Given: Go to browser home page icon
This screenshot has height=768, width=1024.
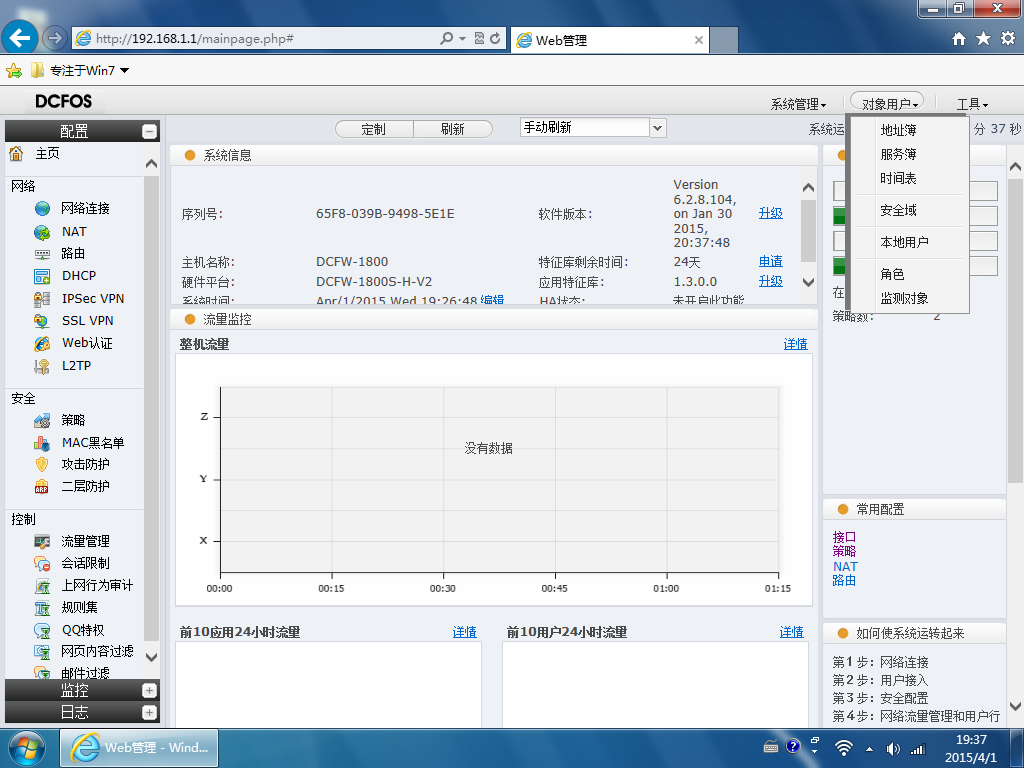Looking at the screenshot, I should click(959, 39).
